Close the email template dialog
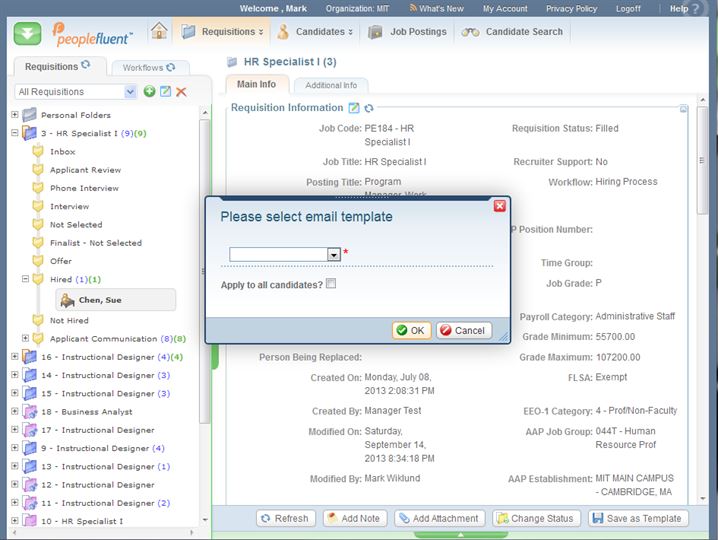This screenshot has height=540, width=718. (x=500, y=206)
